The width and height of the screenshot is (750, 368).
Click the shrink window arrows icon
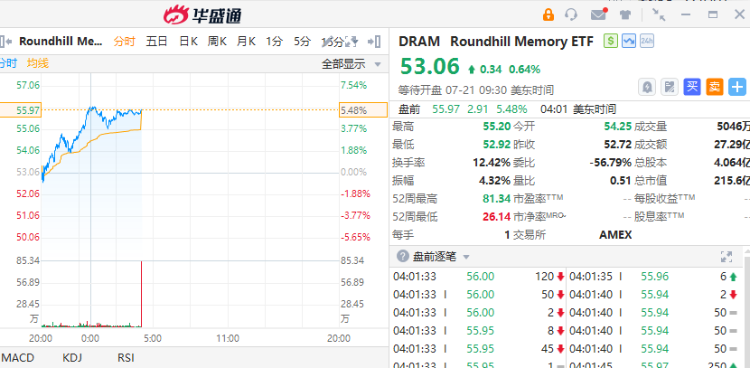[659, 15]
